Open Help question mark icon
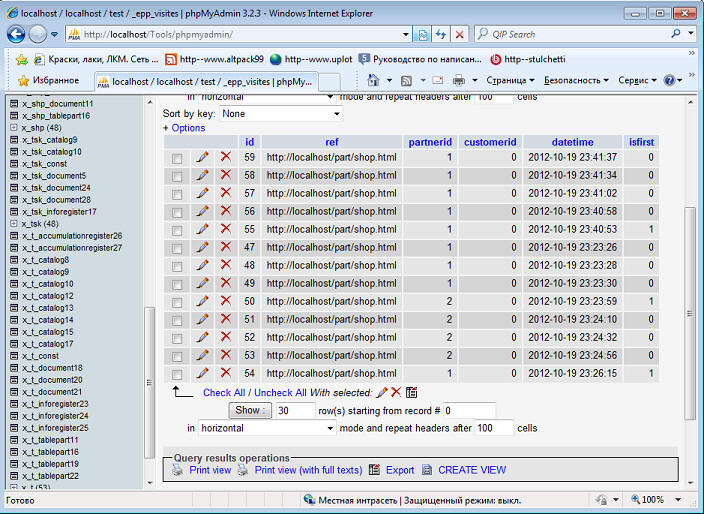Viewport: 704px width, 514px height. click(x=669, y=80)
